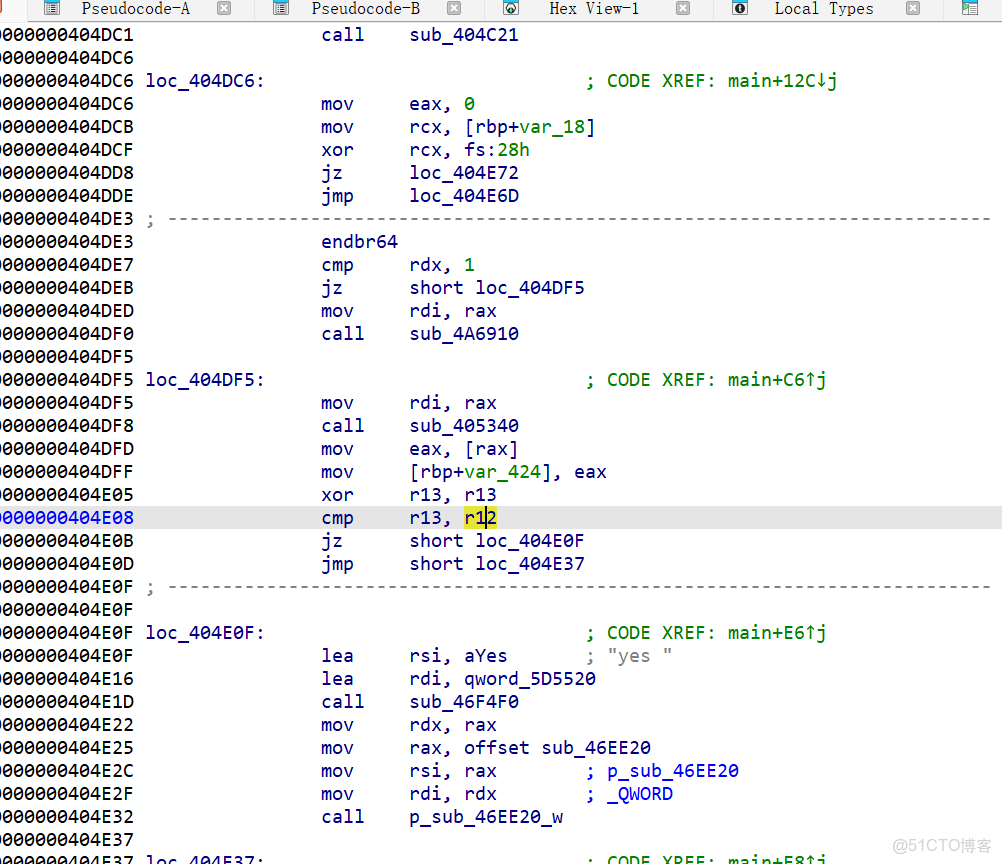
Task: Select the Pseudocode-A tab
Action: click(x=136, y=9)
